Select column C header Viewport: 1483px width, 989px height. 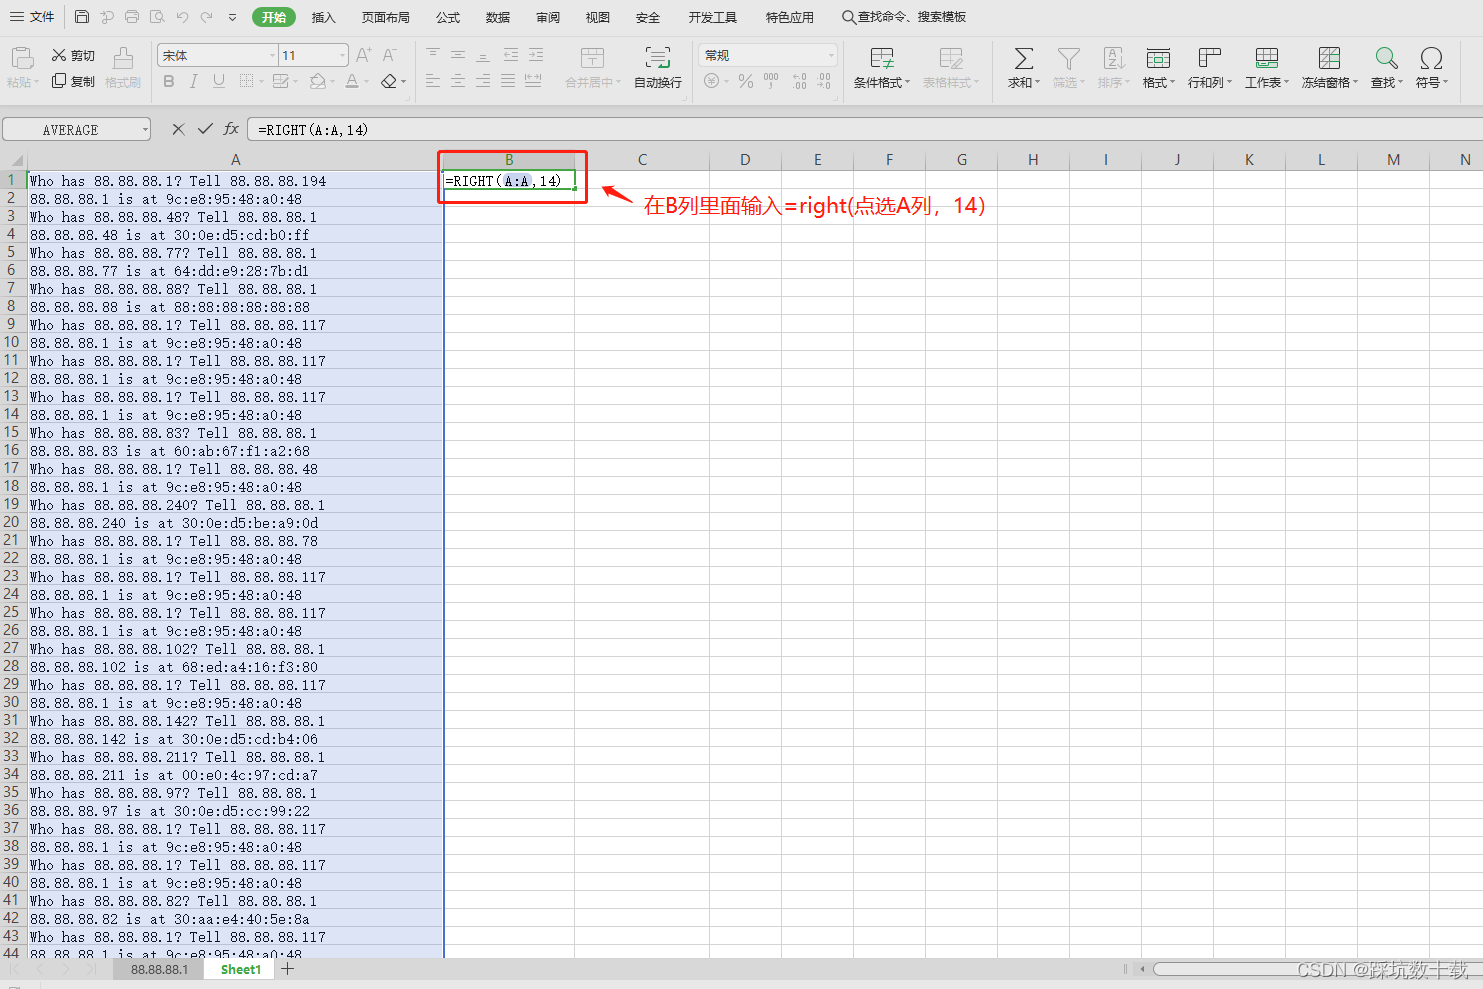point(642,159)
